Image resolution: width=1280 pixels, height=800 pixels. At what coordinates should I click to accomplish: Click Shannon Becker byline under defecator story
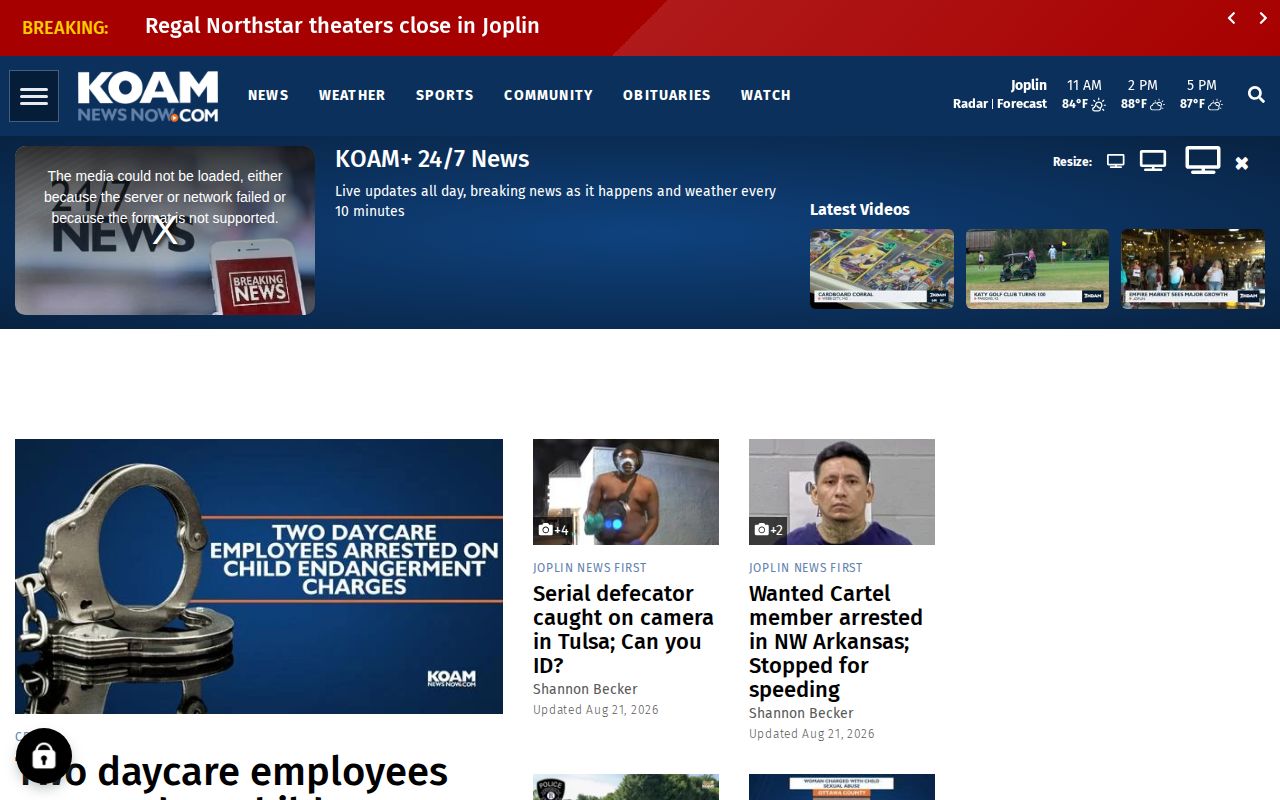pos(585,689)
